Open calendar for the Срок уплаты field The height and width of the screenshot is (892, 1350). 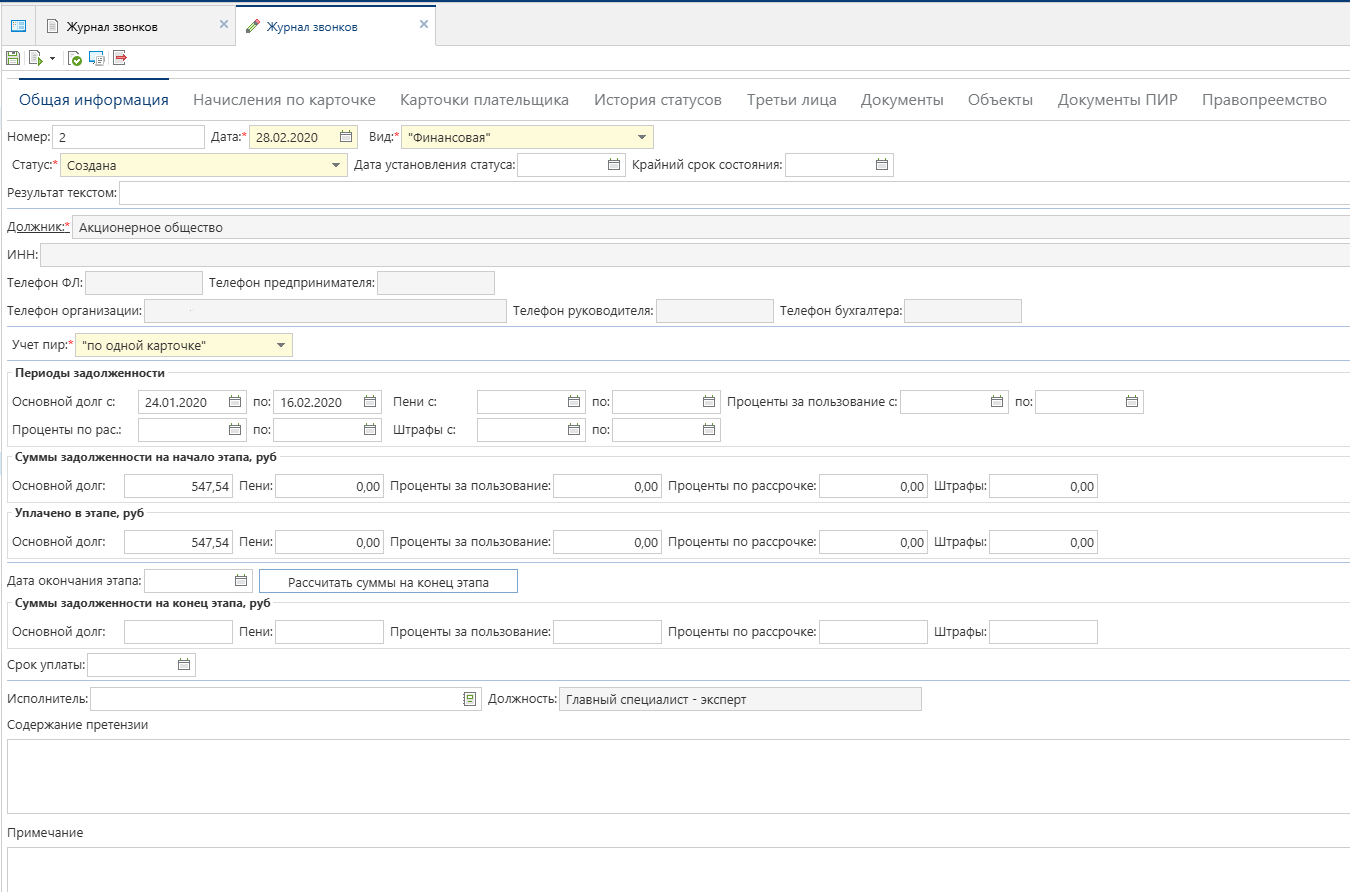tap(184, 665)
